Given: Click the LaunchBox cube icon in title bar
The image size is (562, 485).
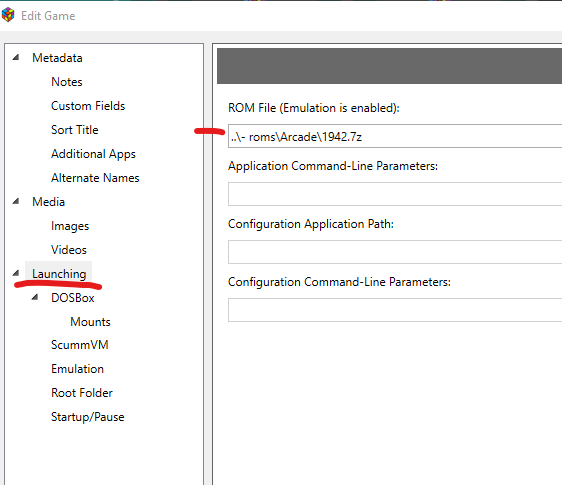Looking at the screenshot, I should pyautogui.click(x=8, y=15).
